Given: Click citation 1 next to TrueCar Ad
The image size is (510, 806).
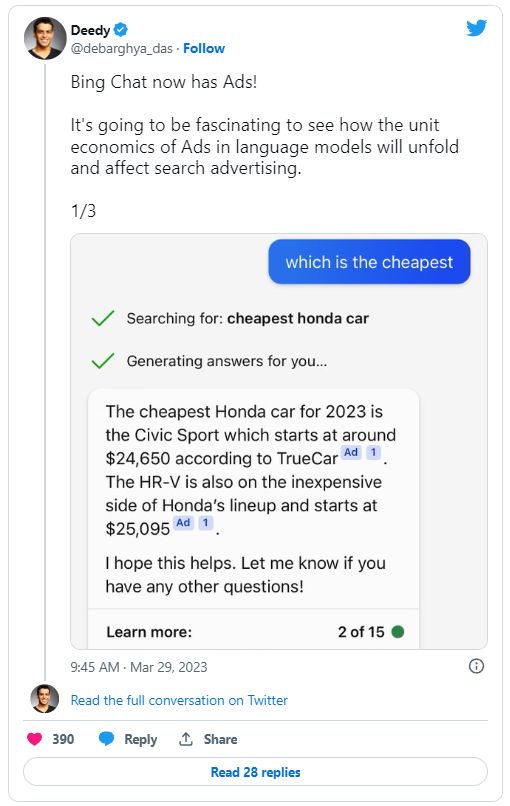Looking at the screenshot, I should point(373,452).
